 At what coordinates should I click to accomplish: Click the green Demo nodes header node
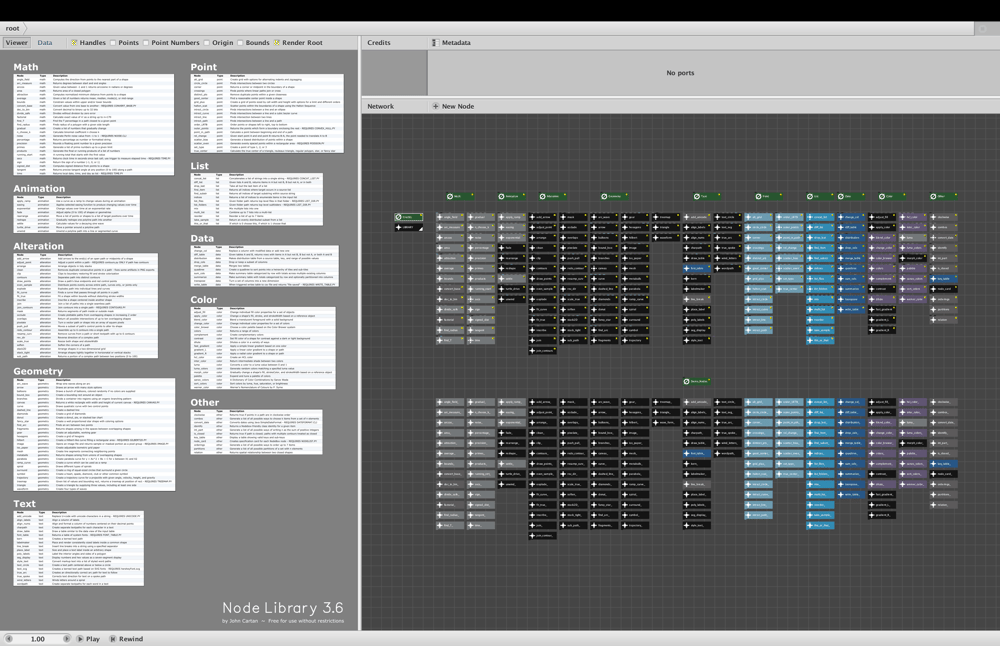(x=697, y=381)
